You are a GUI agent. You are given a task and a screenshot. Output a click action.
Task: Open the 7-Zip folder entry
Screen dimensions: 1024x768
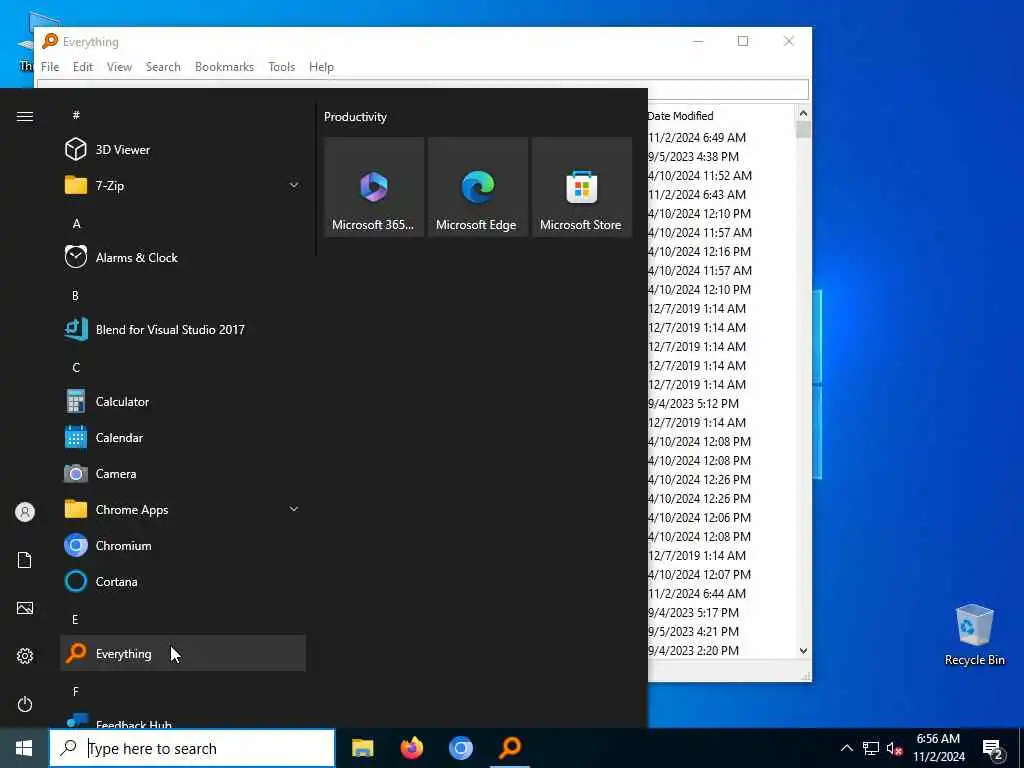(x=183, y=185)
